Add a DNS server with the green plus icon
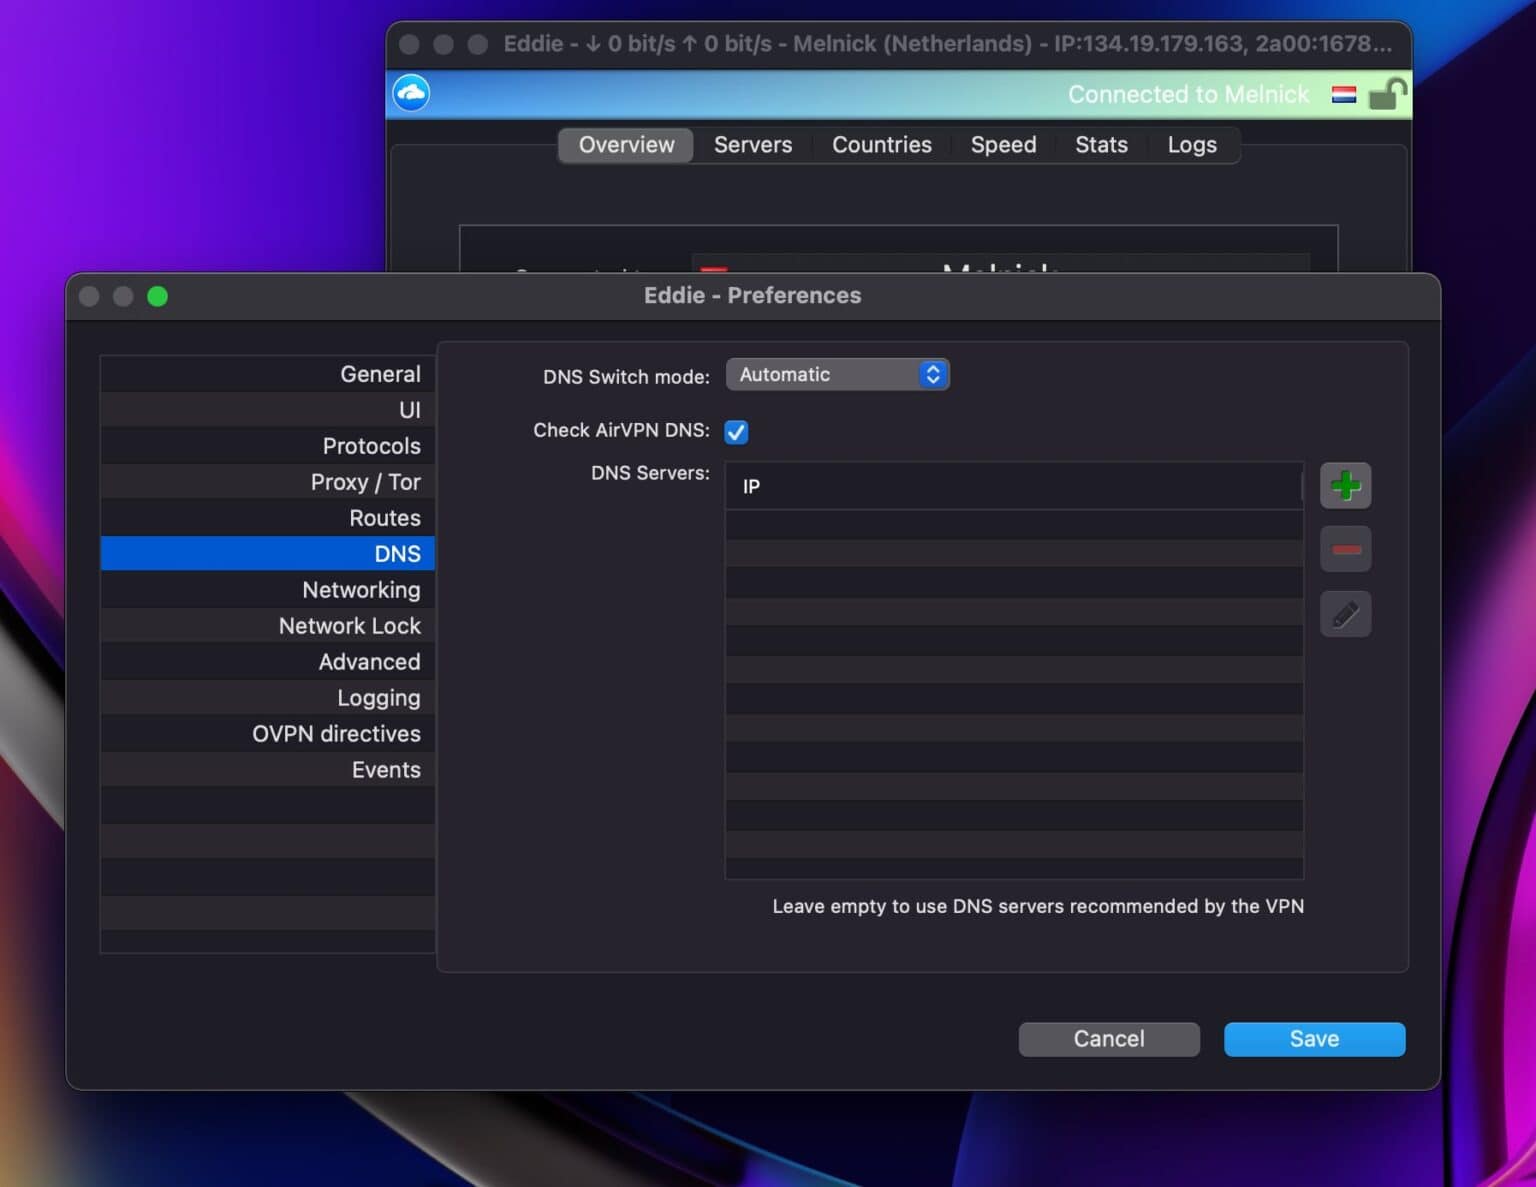Viewport: 1536px width, 1187px height. point(1345,486)
